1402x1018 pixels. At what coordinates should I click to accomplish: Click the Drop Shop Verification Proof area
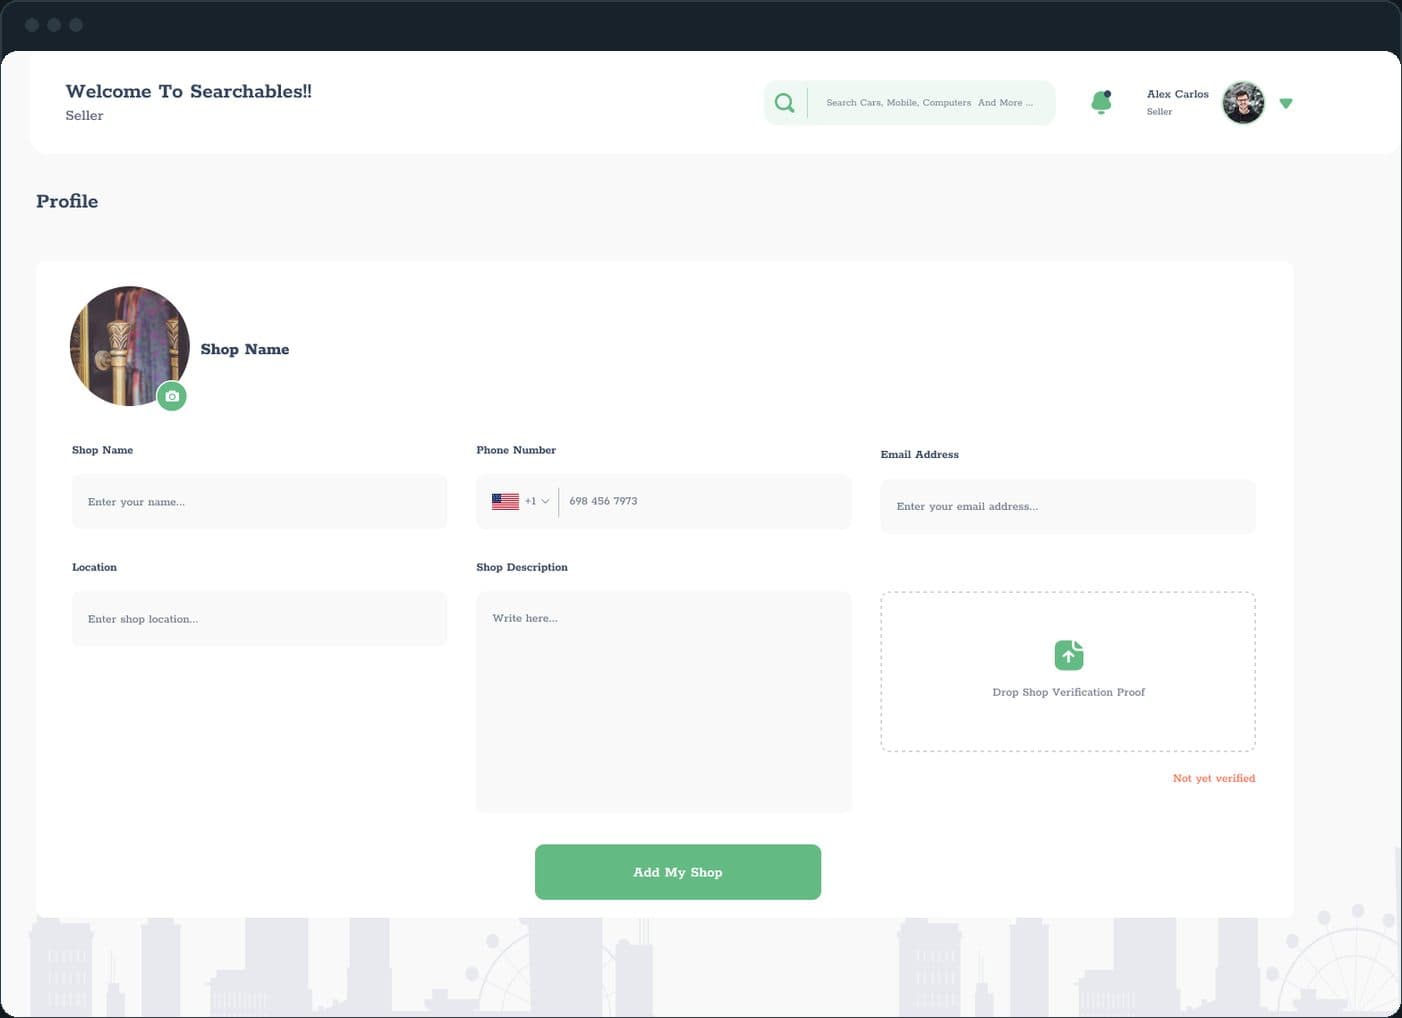(x=1068, y=672)
